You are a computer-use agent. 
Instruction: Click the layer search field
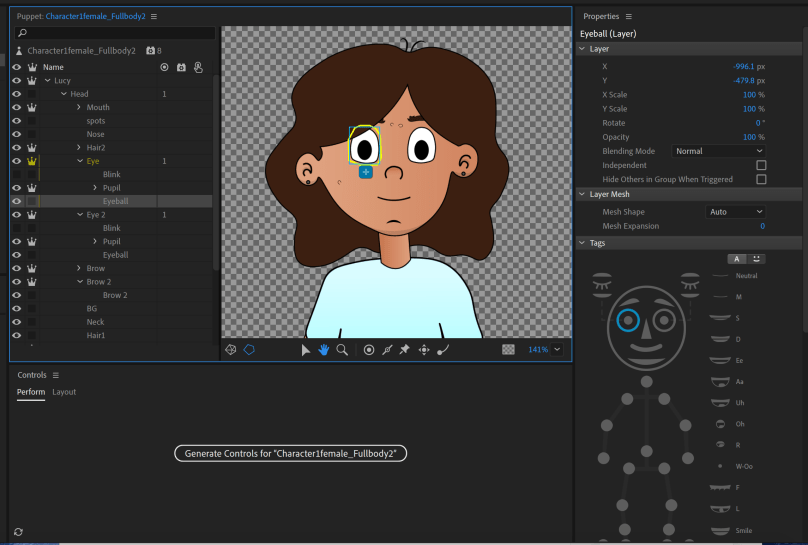coord(115,33)
